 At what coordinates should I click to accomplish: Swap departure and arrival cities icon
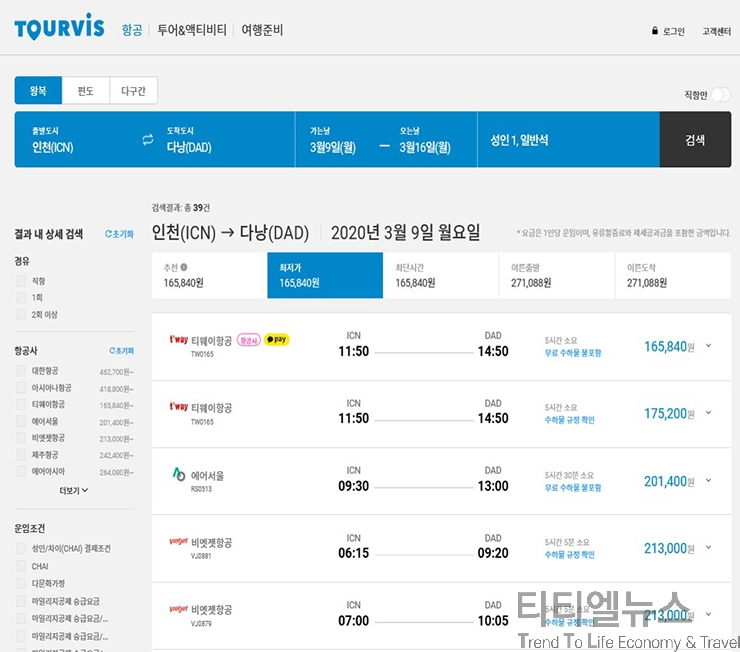pos(148,140)
